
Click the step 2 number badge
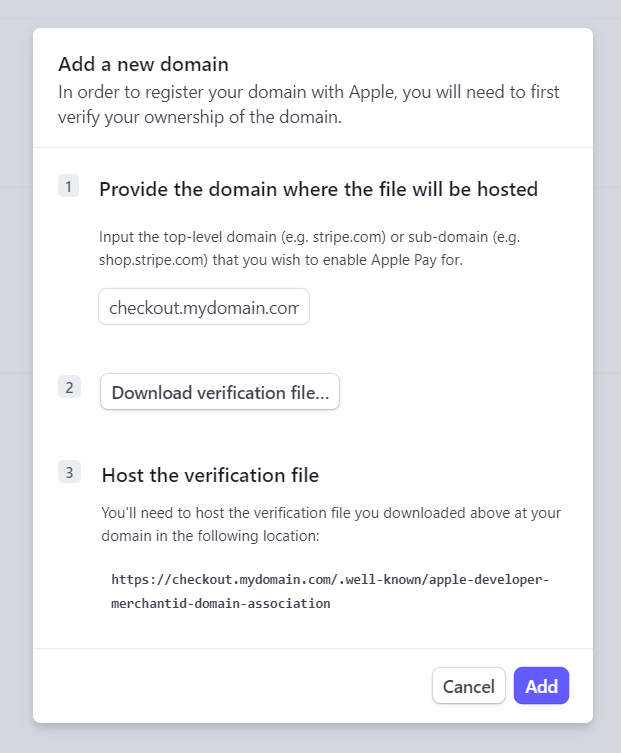point(68,387)
